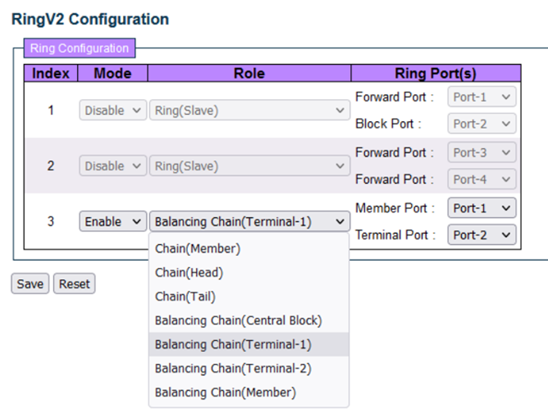Viewport: 548px width, 418px height.
Task: Choose Balancing Chain(Terminal-2) option
Action: coord(248,368)
